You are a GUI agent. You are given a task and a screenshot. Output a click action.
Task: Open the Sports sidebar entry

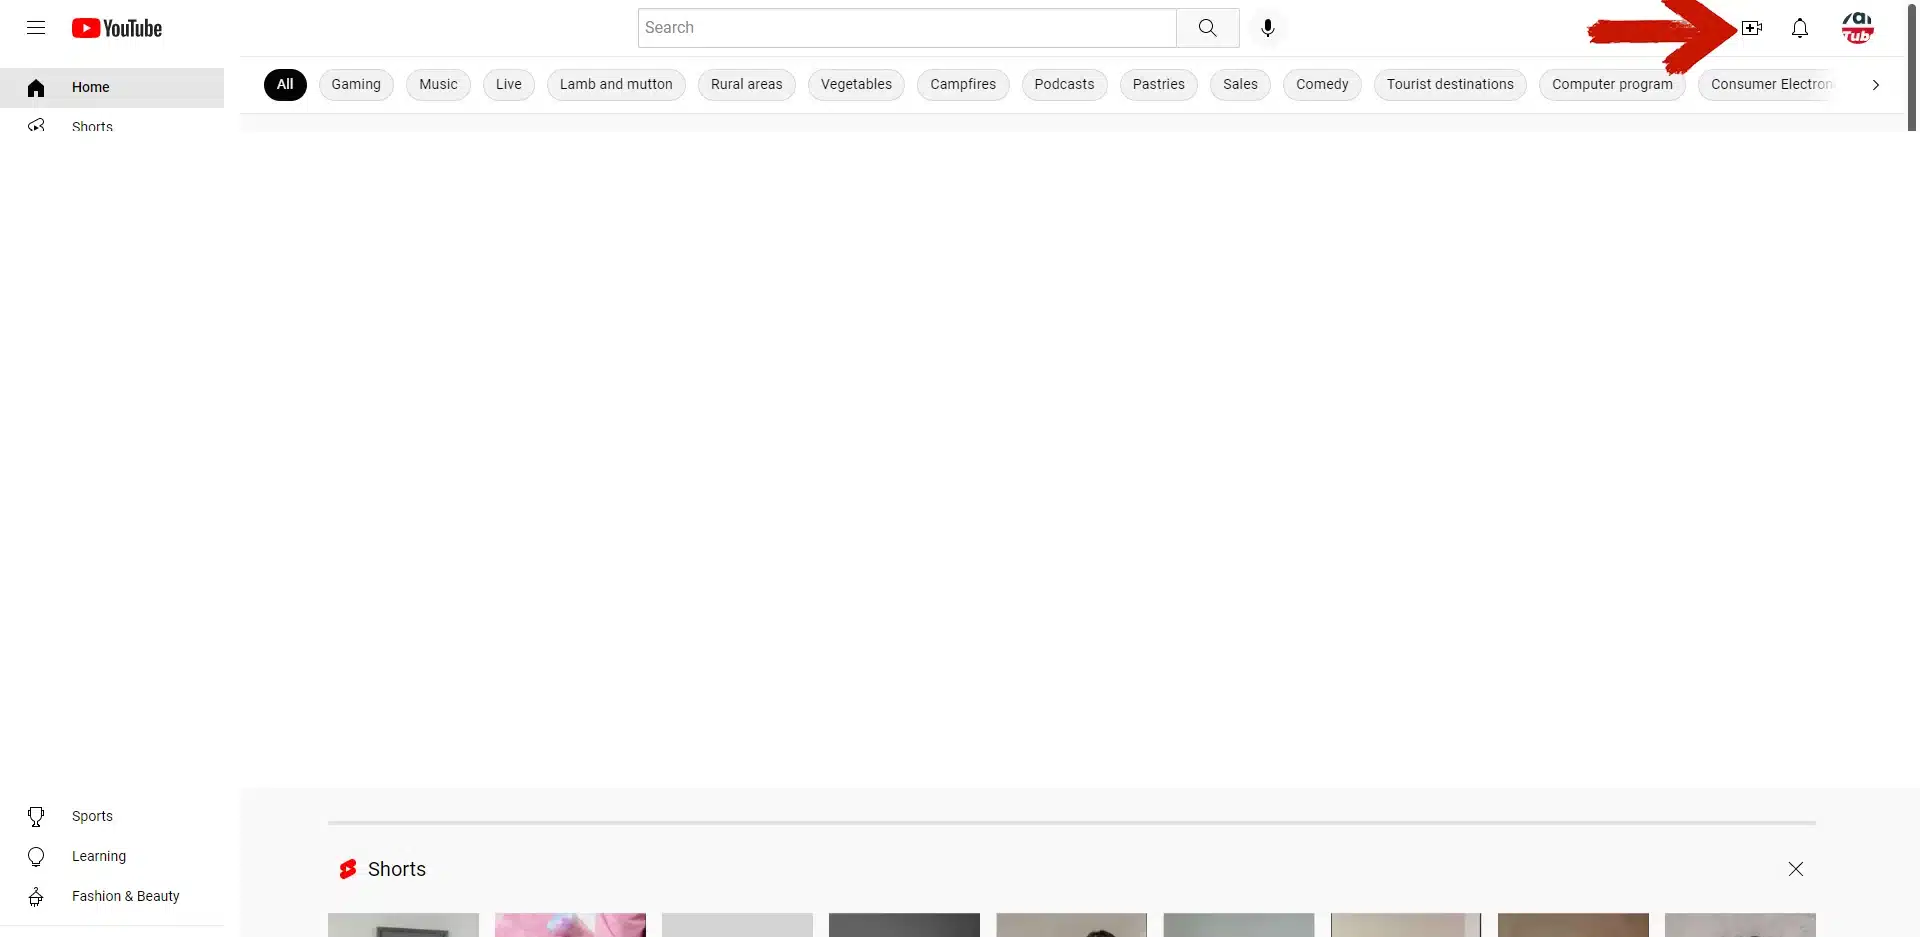[x=92, y=816]
